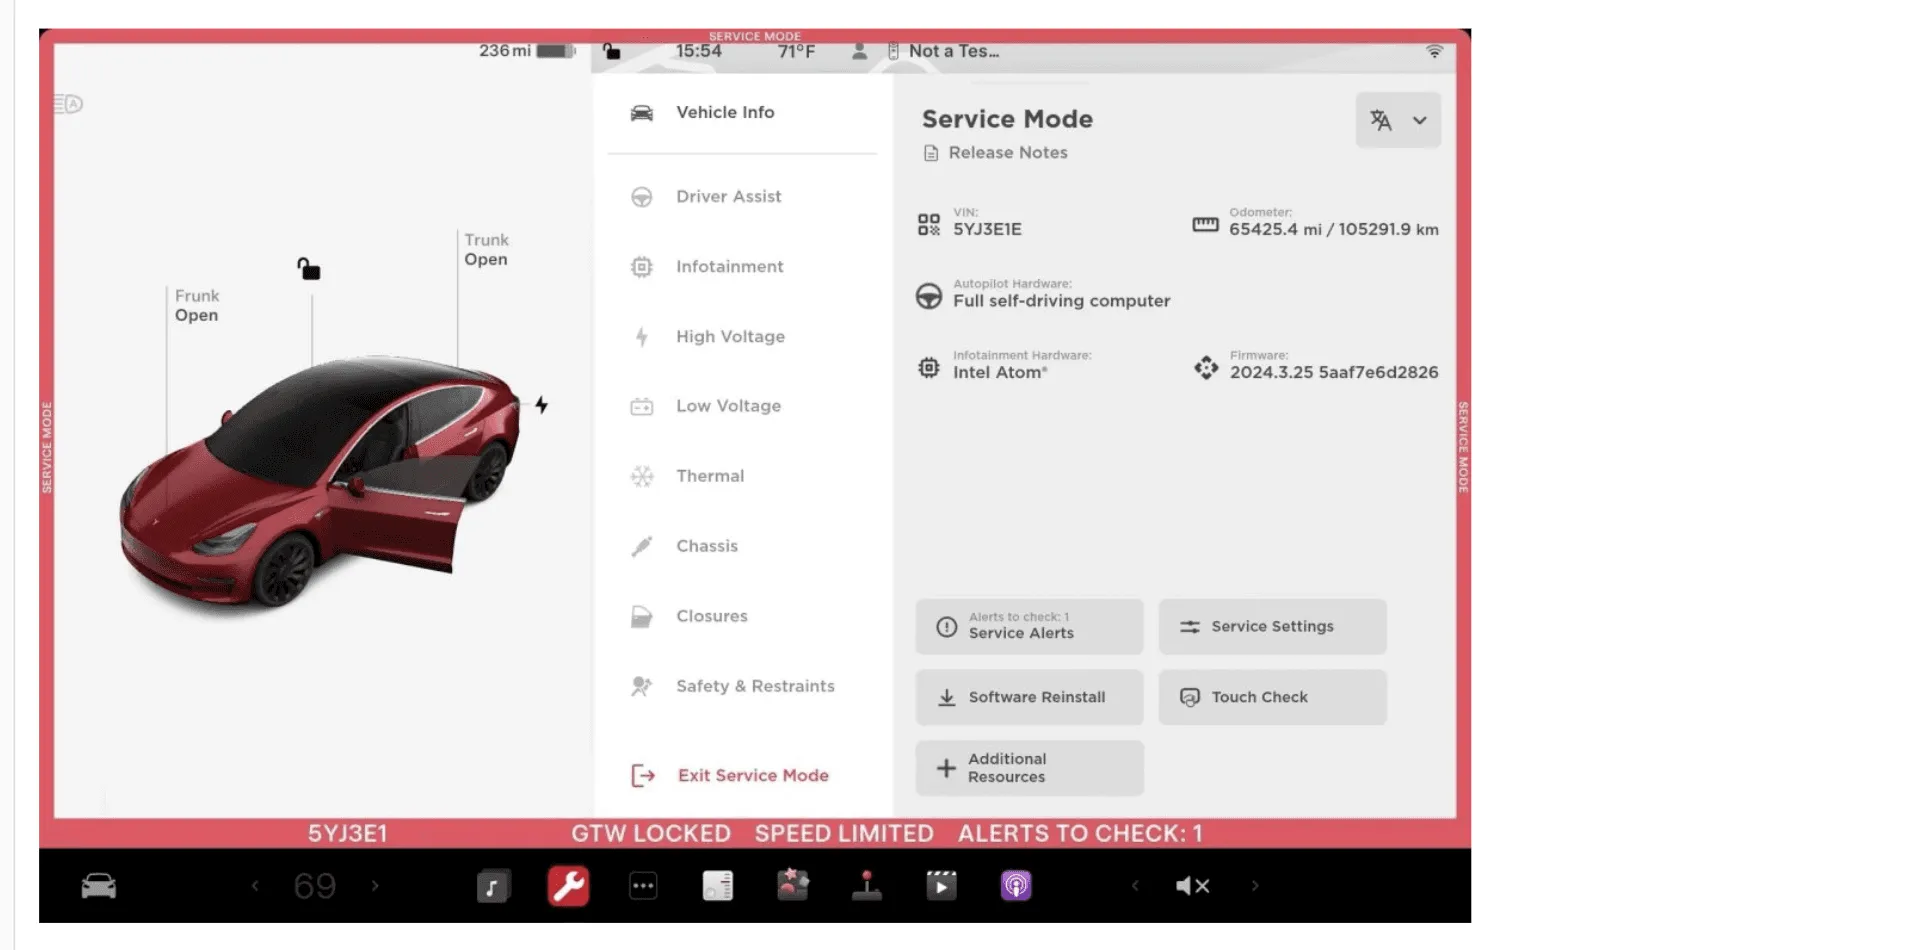Open all apps three-dot icon

(643, 886)
